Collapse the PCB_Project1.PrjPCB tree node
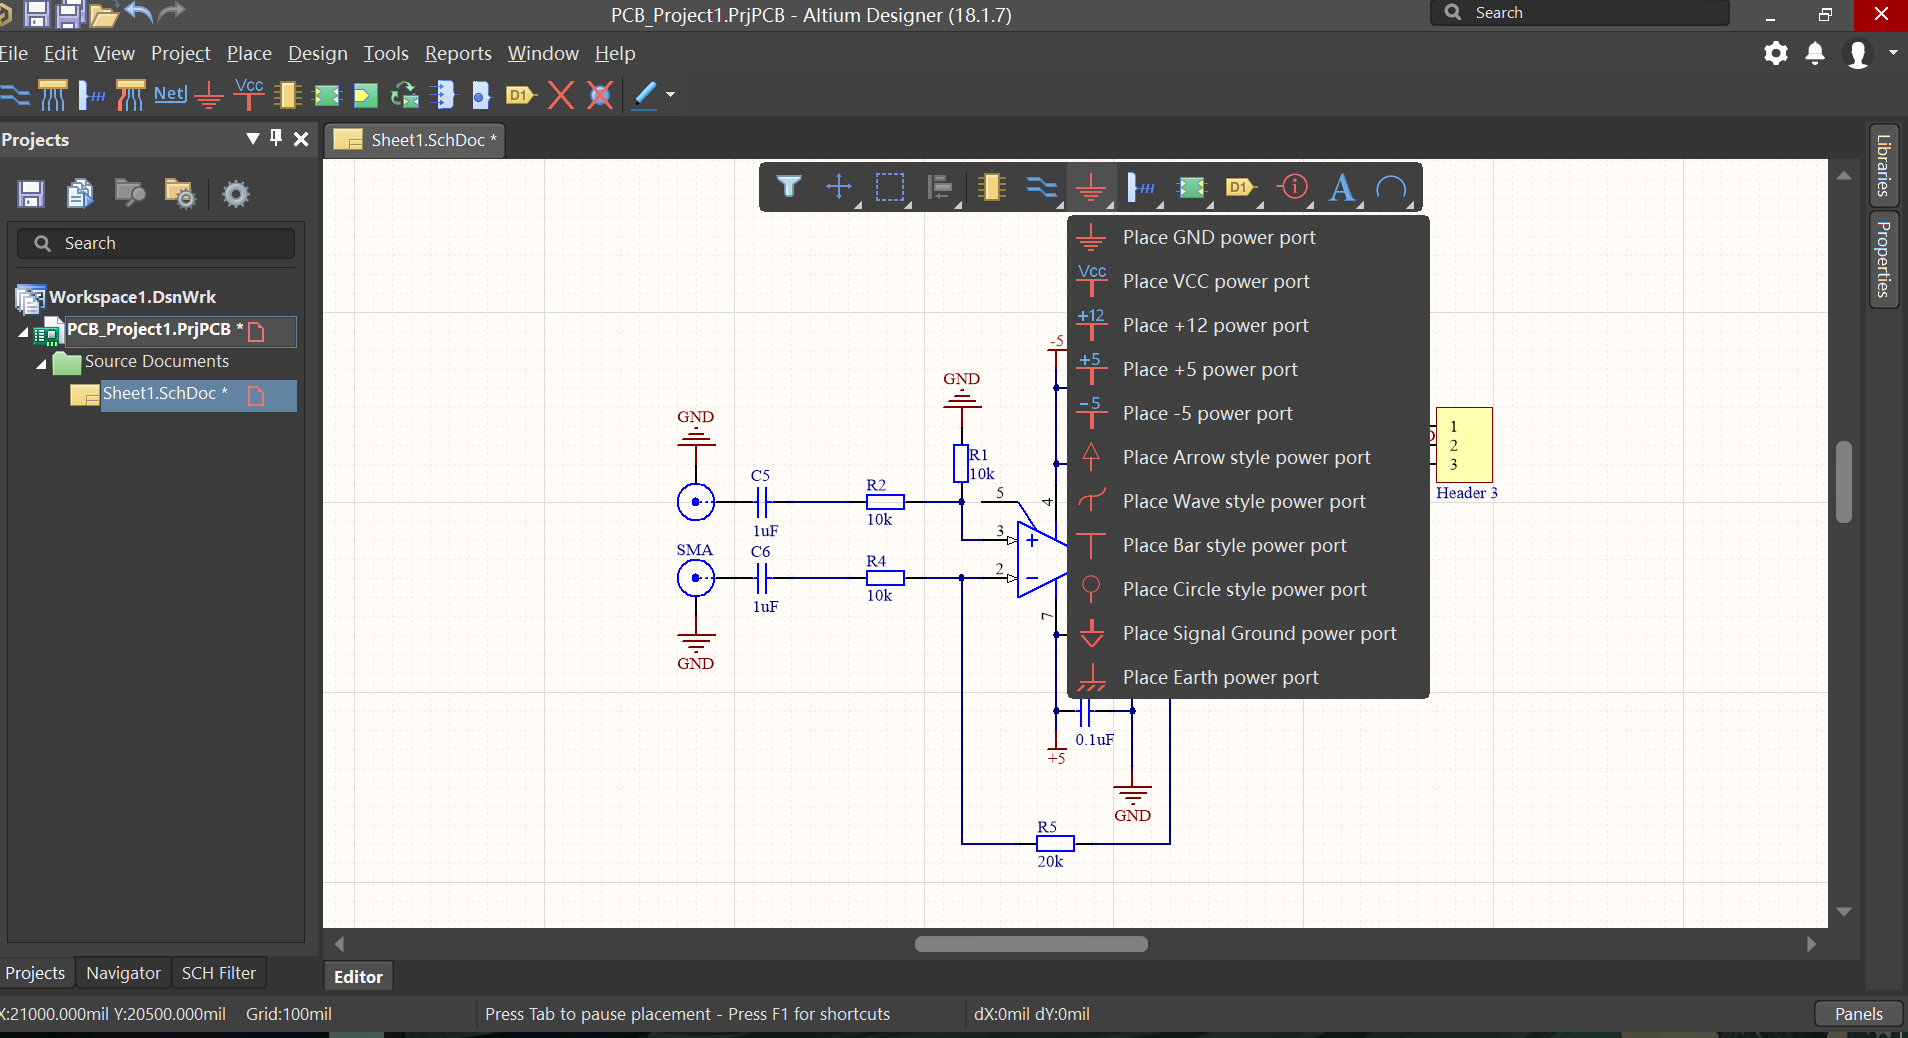The image size is (1908, 1038). pyautogui.click(x=23, y=331)
